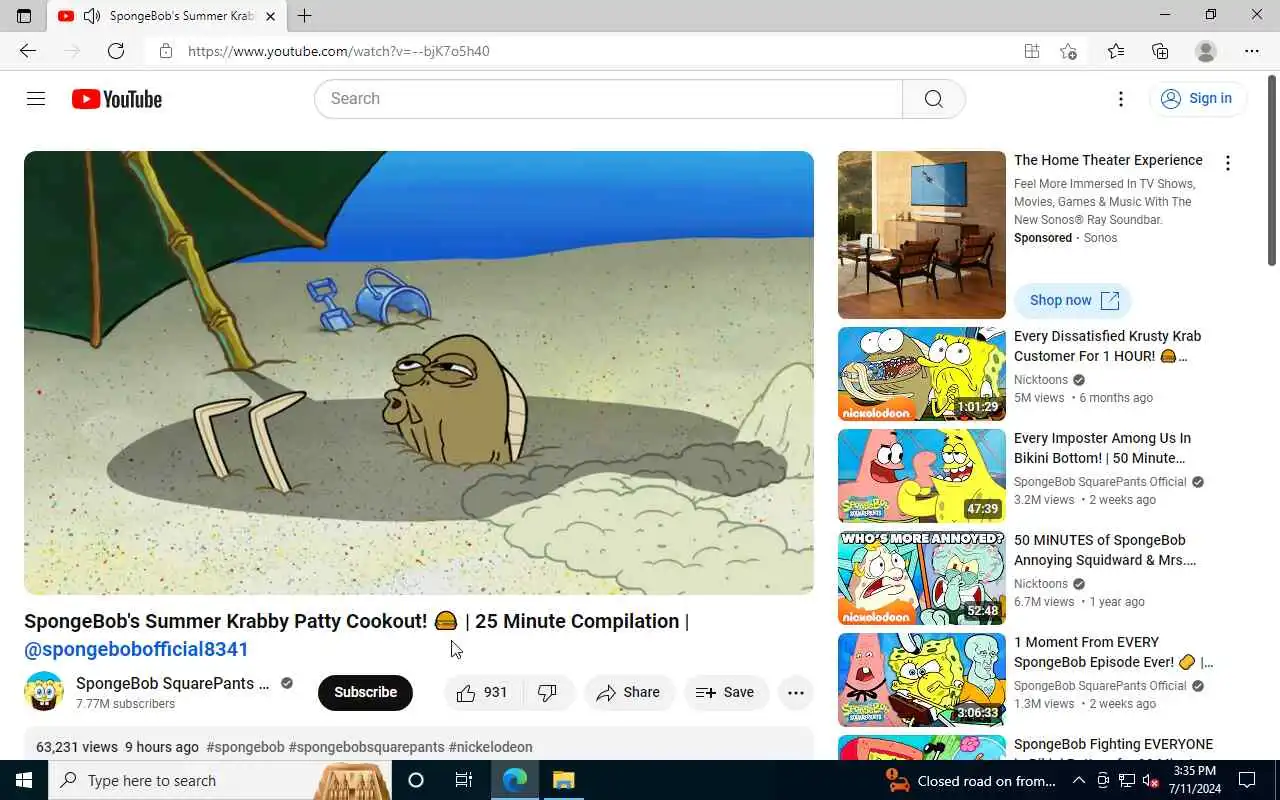Close the SpongeBob's Summer Krabby tab
The width and height of the screenshot is (1280, 800).
pos(270,16)
